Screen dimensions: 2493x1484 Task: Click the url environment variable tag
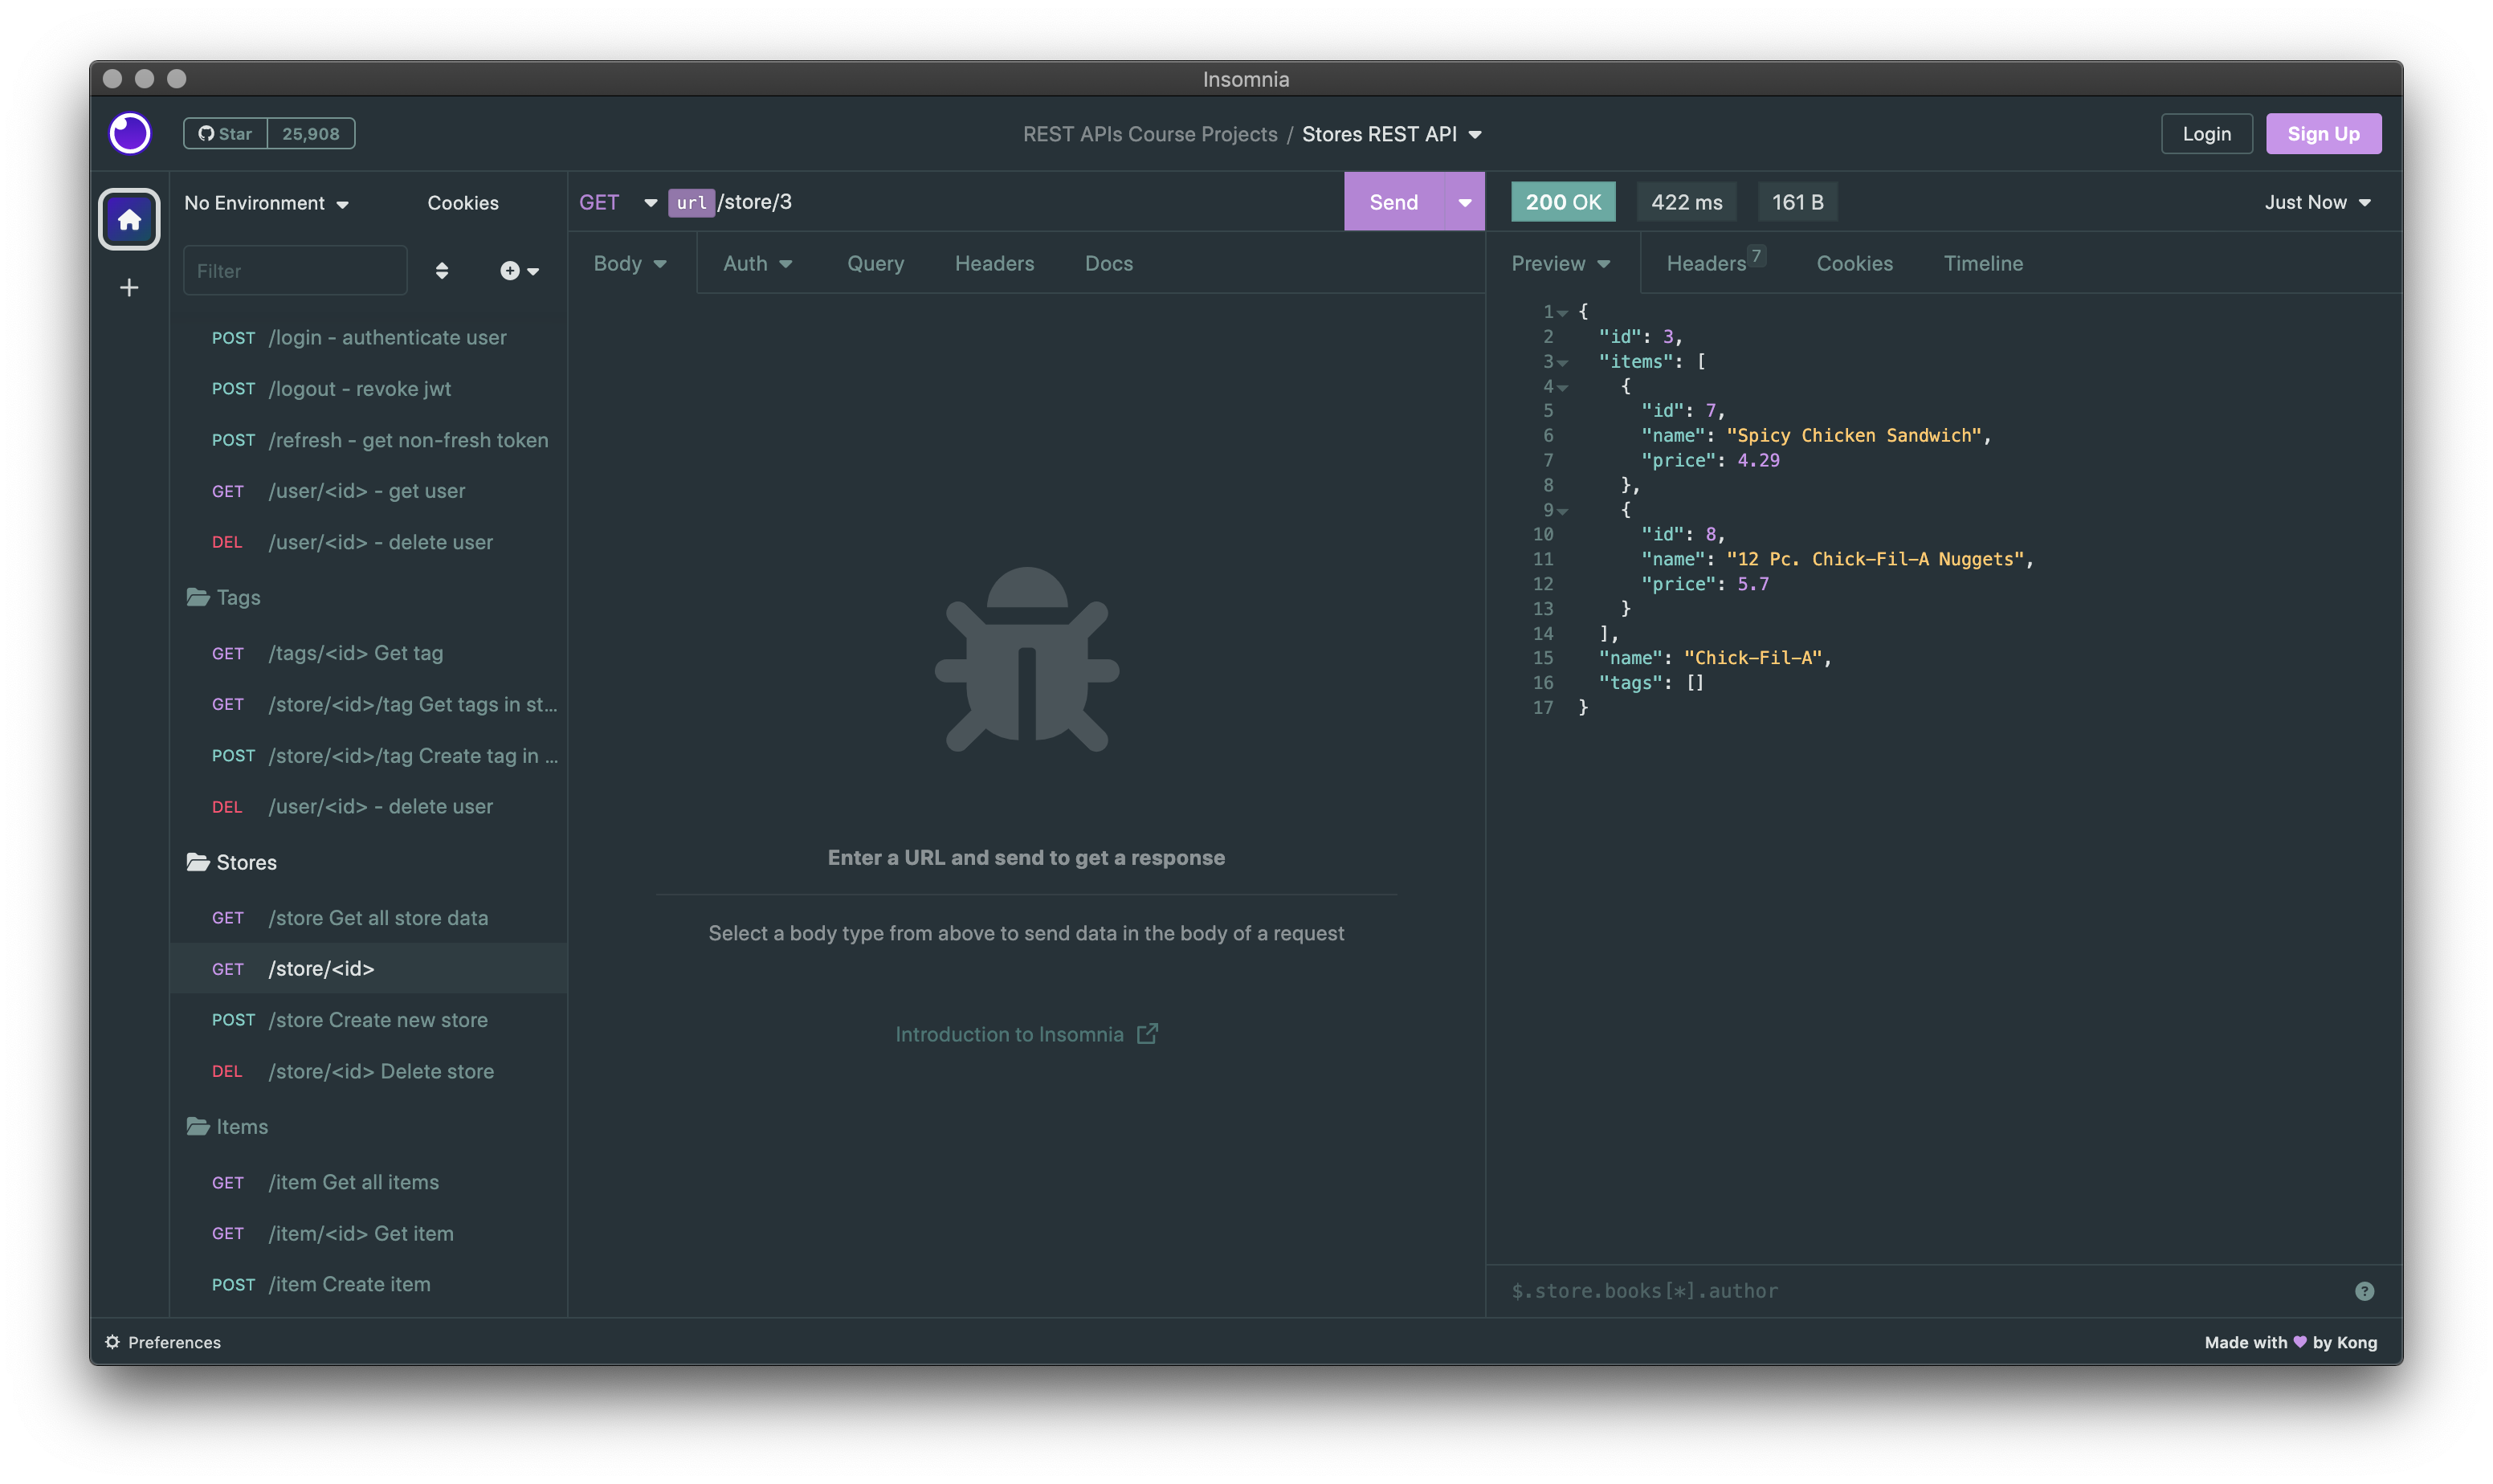coord(691,202)
